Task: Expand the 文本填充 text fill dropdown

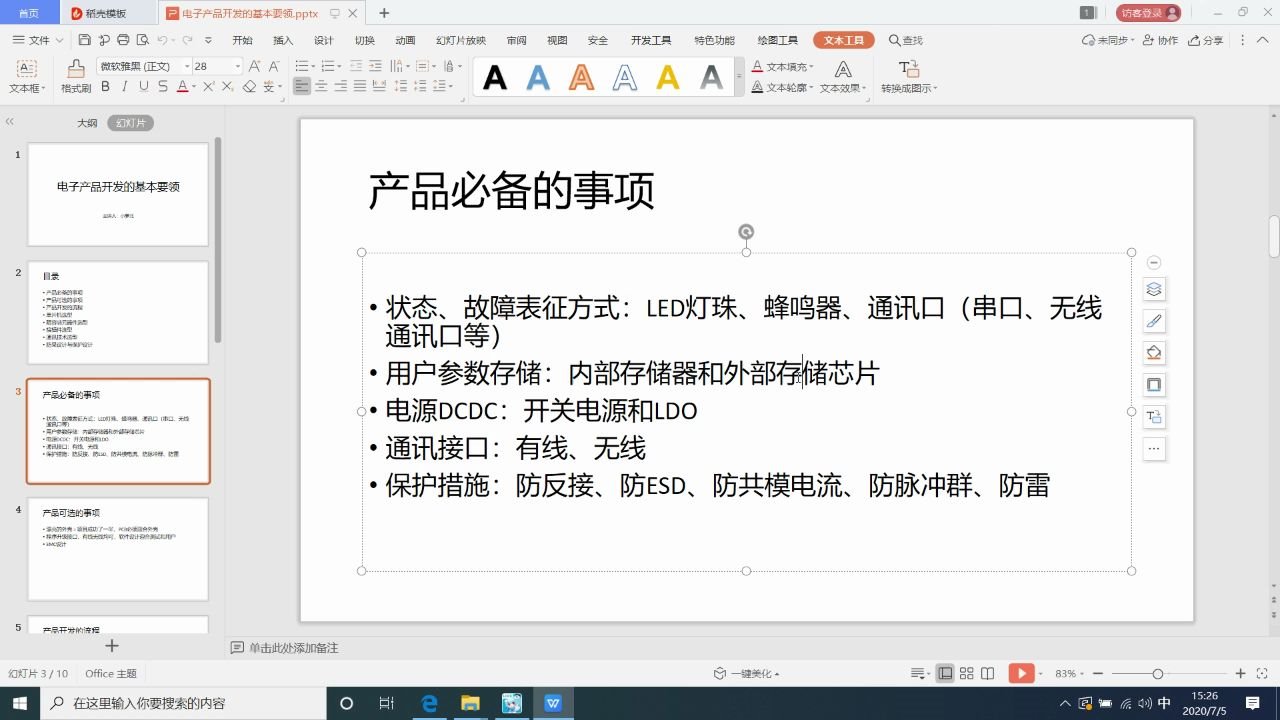Action: (x=812, y=67)
